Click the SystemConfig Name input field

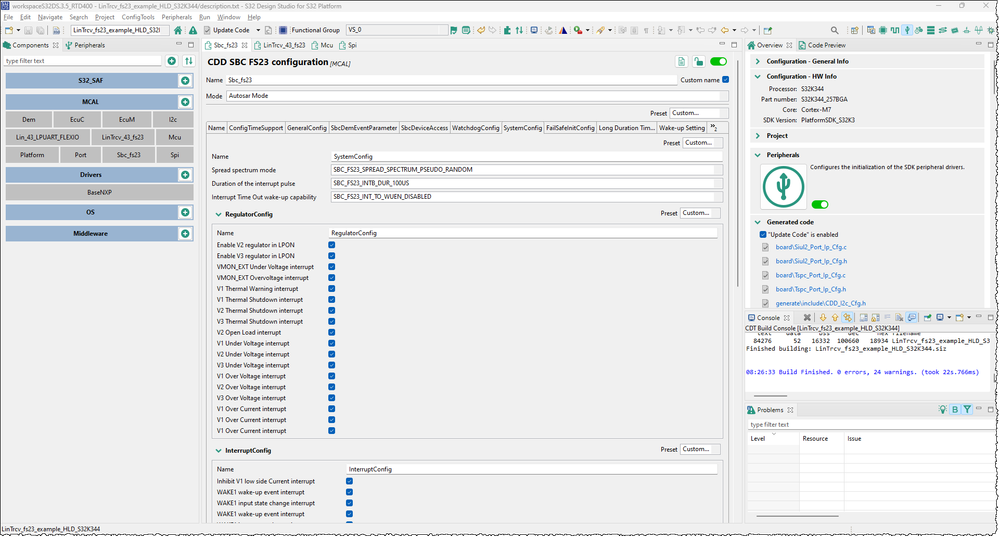[x=527, y=156]
